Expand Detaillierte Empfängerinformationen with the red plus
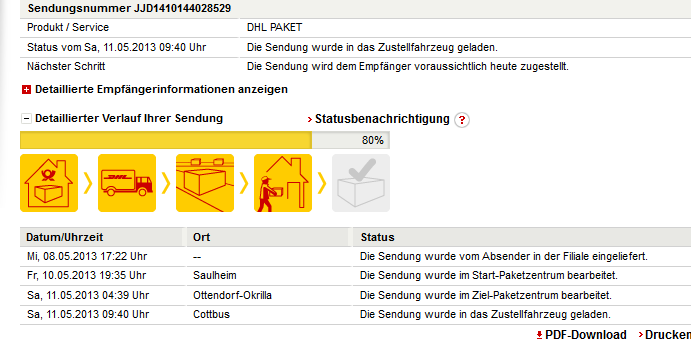 [26, 89]
